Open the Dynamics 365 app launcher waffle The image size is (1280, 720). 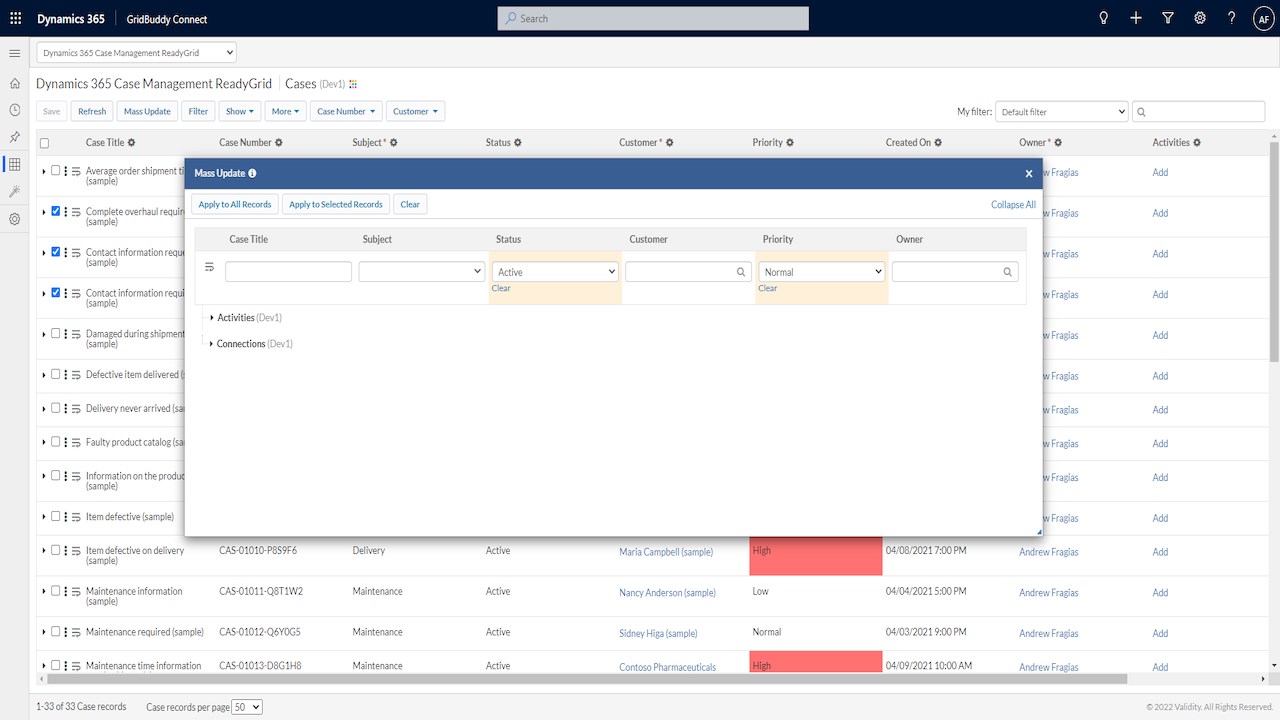(15, 18)
